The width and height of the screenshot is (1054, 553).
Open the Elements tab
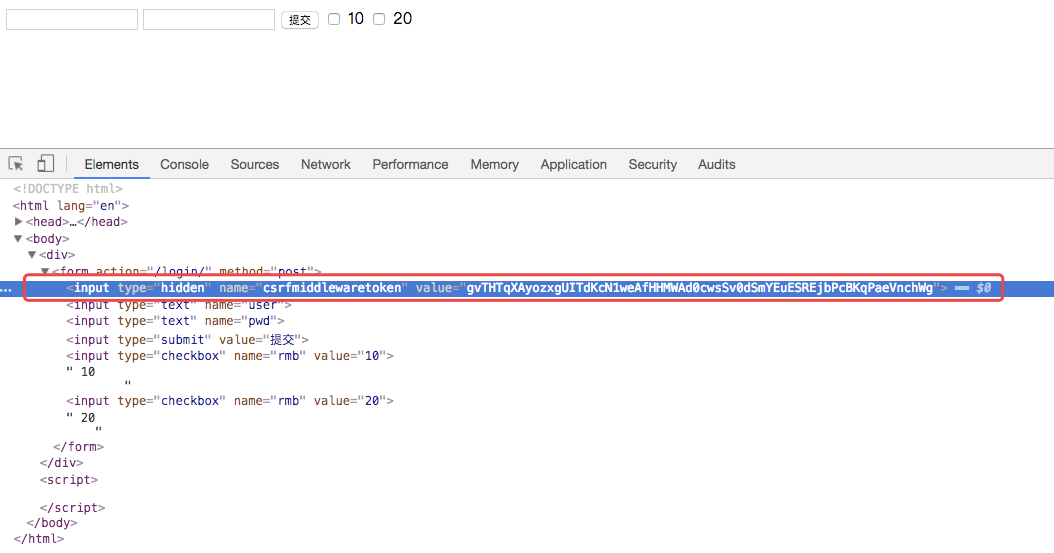112,165
